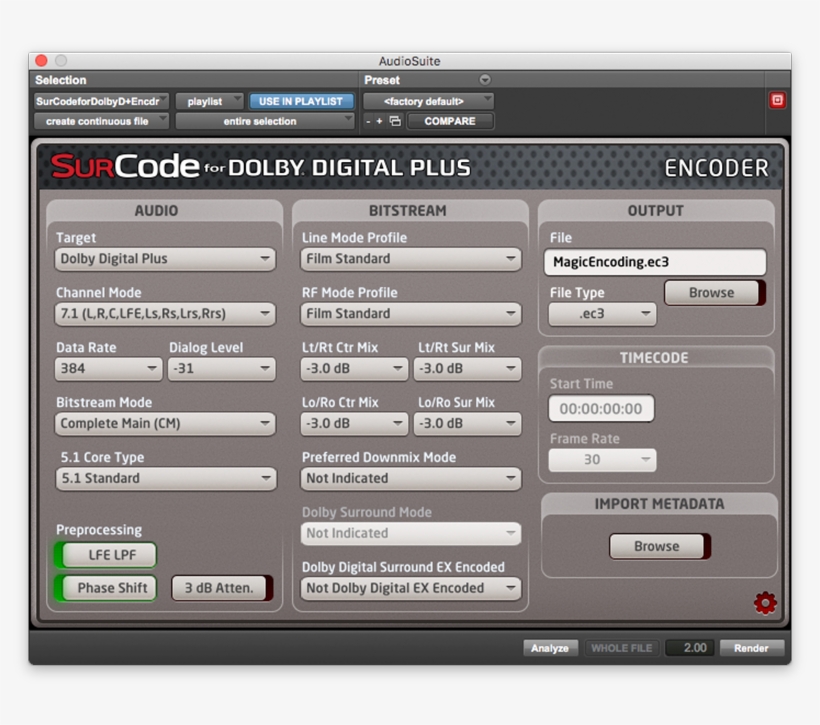
Task: Click the Render button
Action: 751,648
